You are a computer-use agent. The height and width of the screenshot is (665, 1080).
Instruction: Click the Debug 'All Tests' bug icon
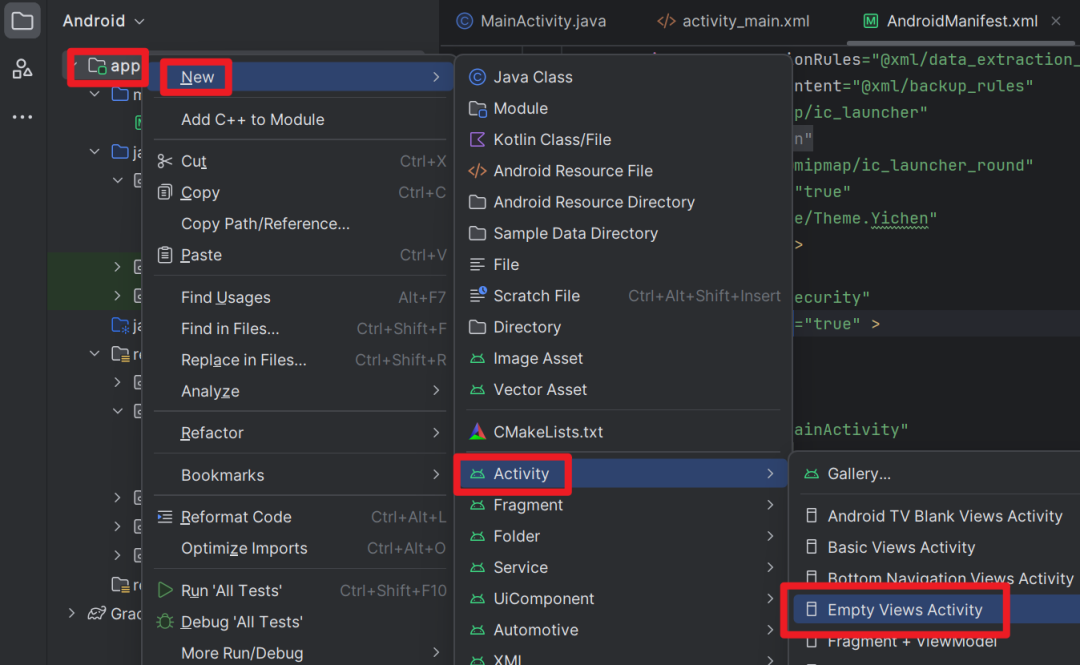click(x=165, y=622)
